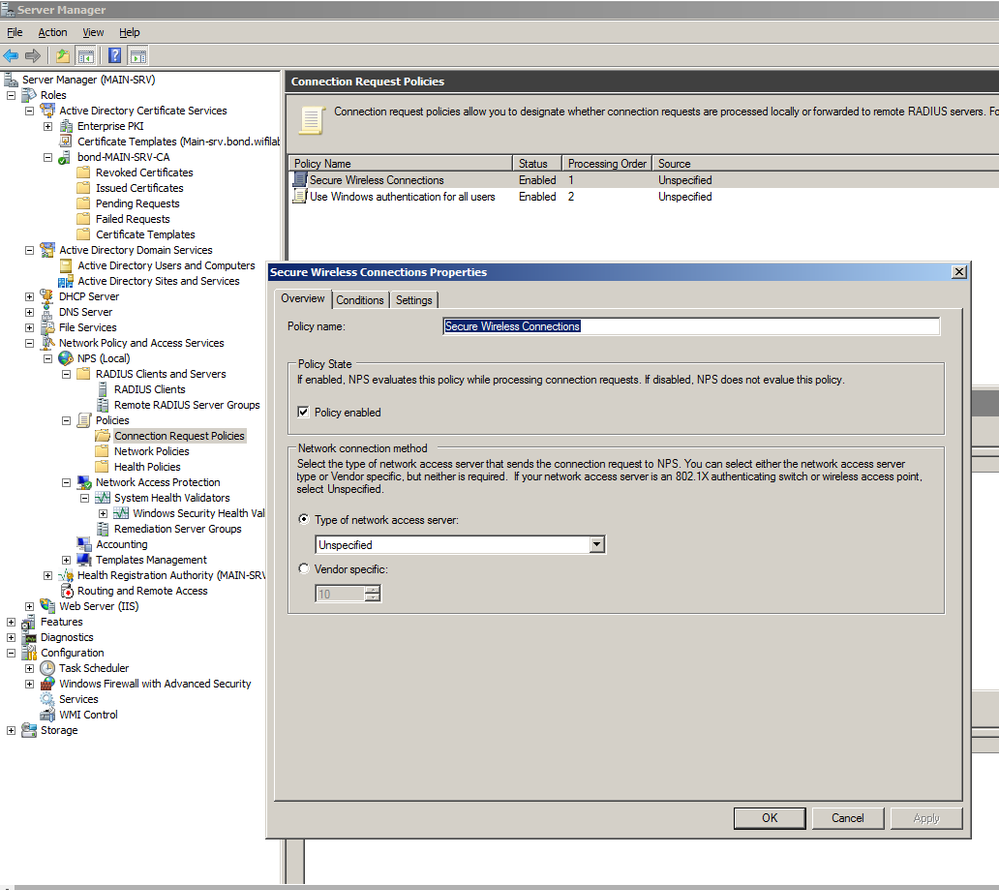Select the Vendor specific radio button
Screen dimensions: 999x890
[304, 569]
